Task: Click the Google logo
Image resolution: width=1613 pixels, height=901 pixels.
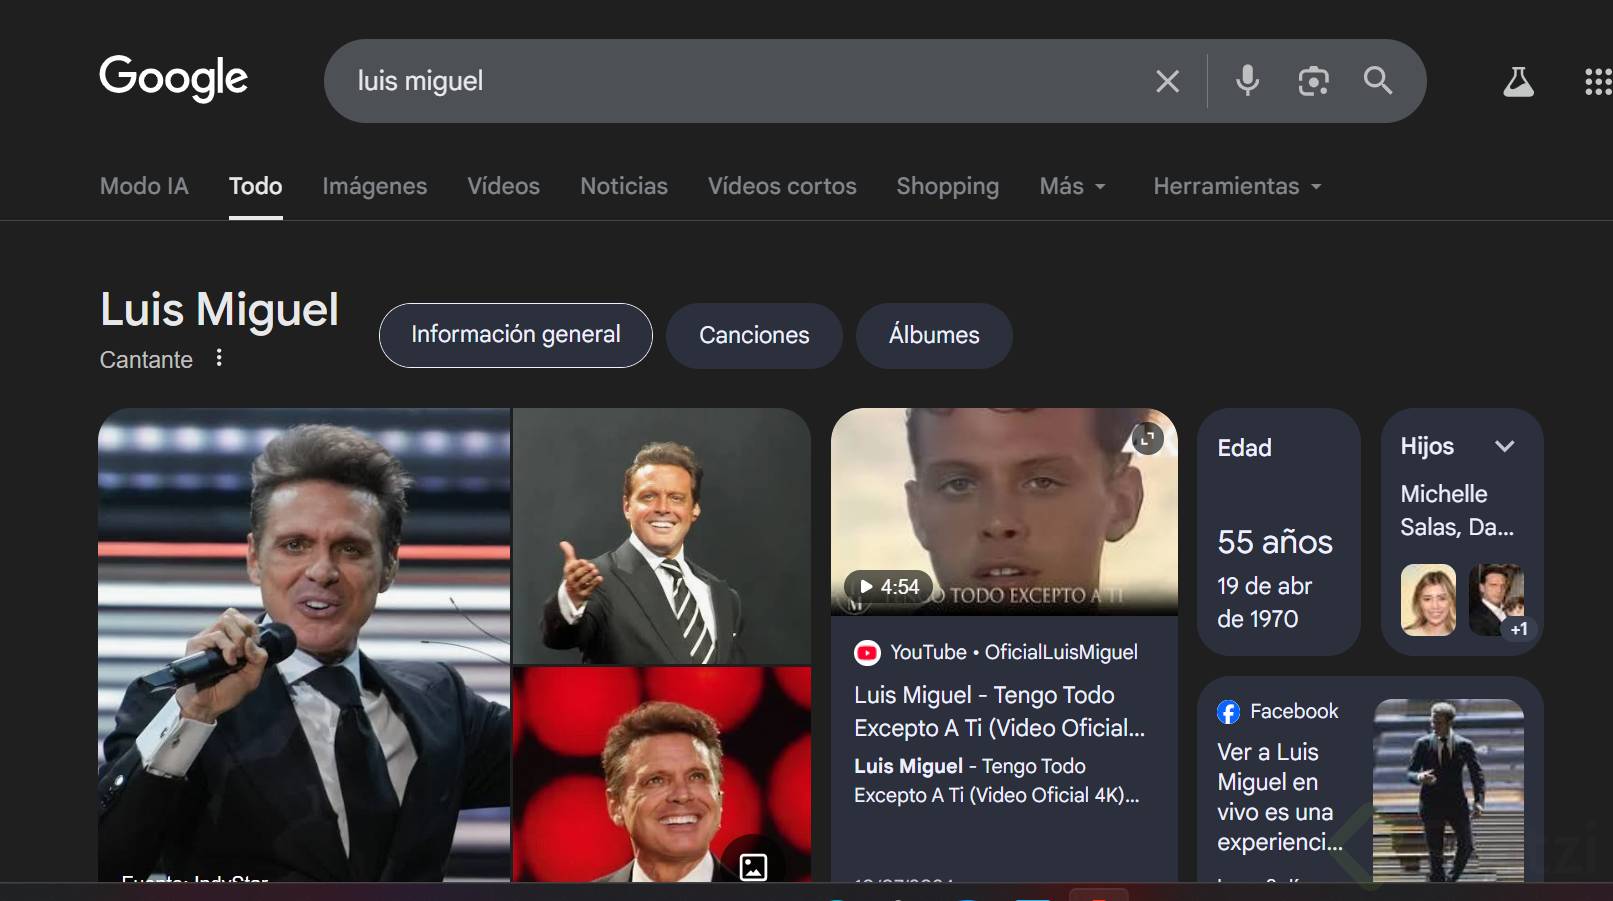Action: coord(173,78)
